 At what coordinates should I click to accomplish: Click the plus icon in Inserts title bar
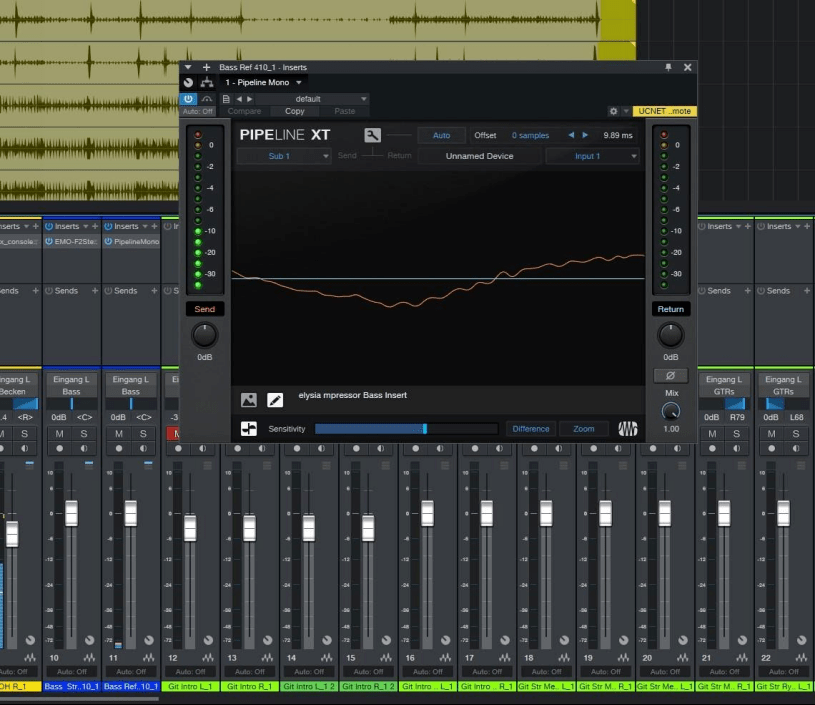[x=206, y=67]
